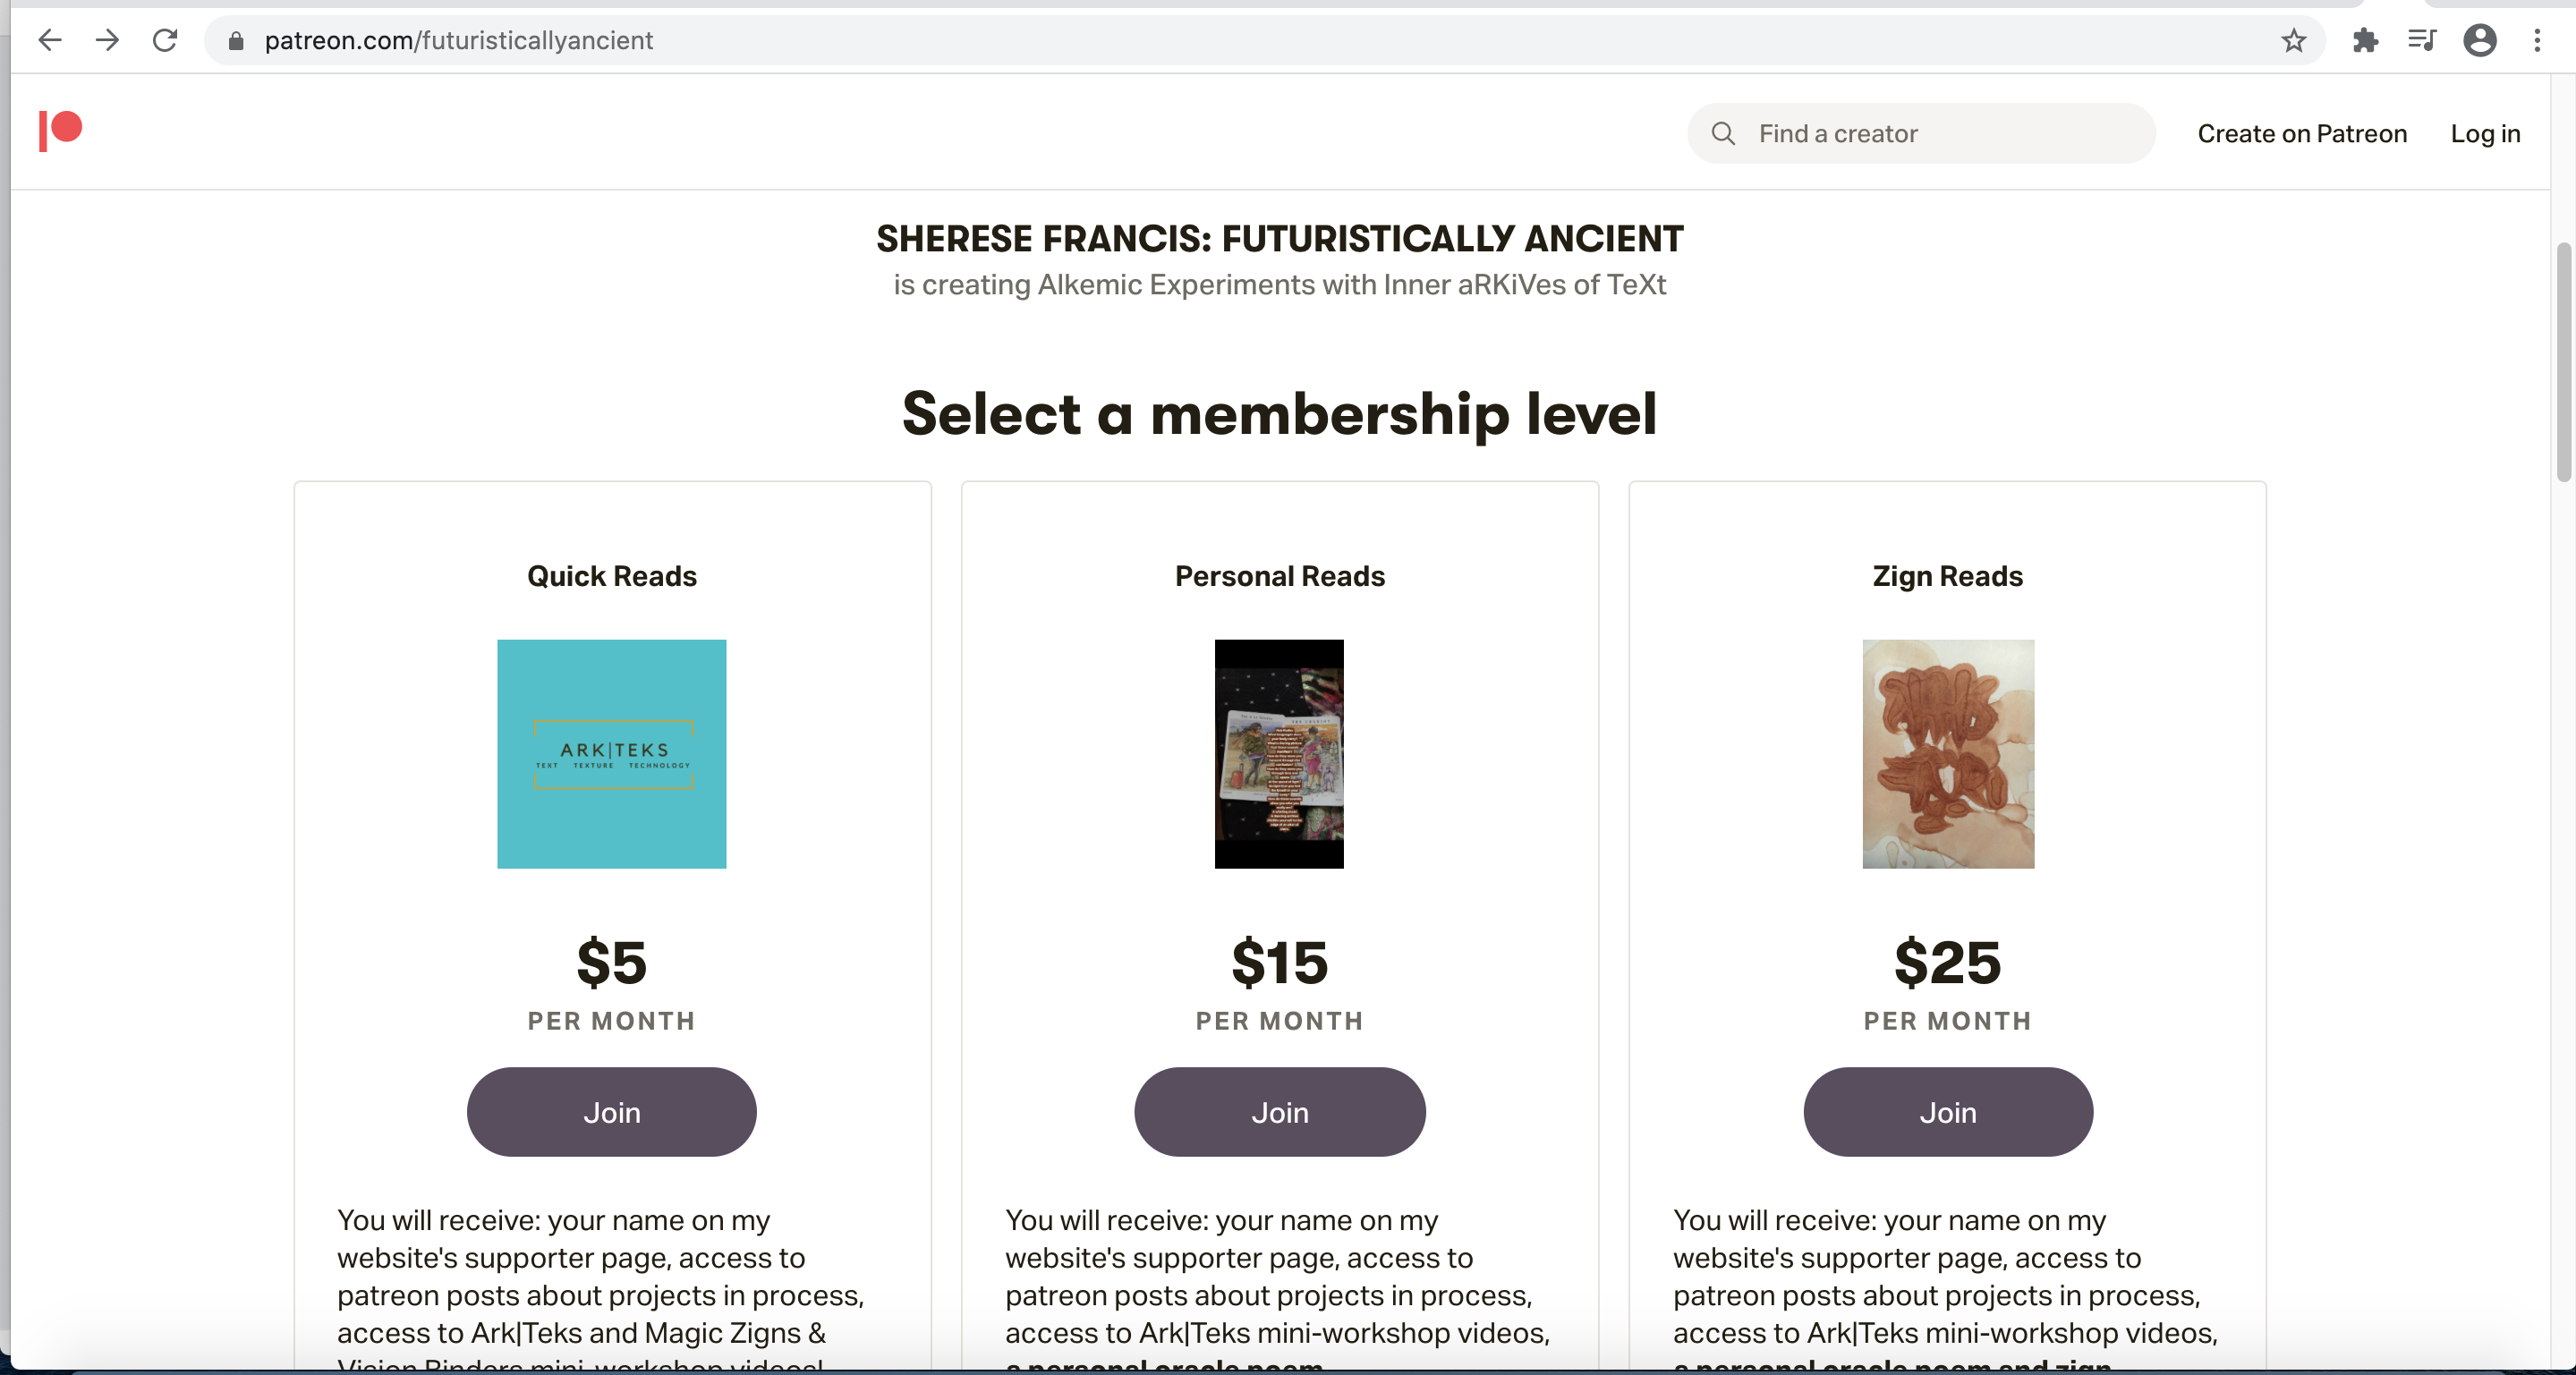The height and width of the screenshot is (1375, 2576).
Task: Reload the page with refresh icon
Action: pos(165,41)
